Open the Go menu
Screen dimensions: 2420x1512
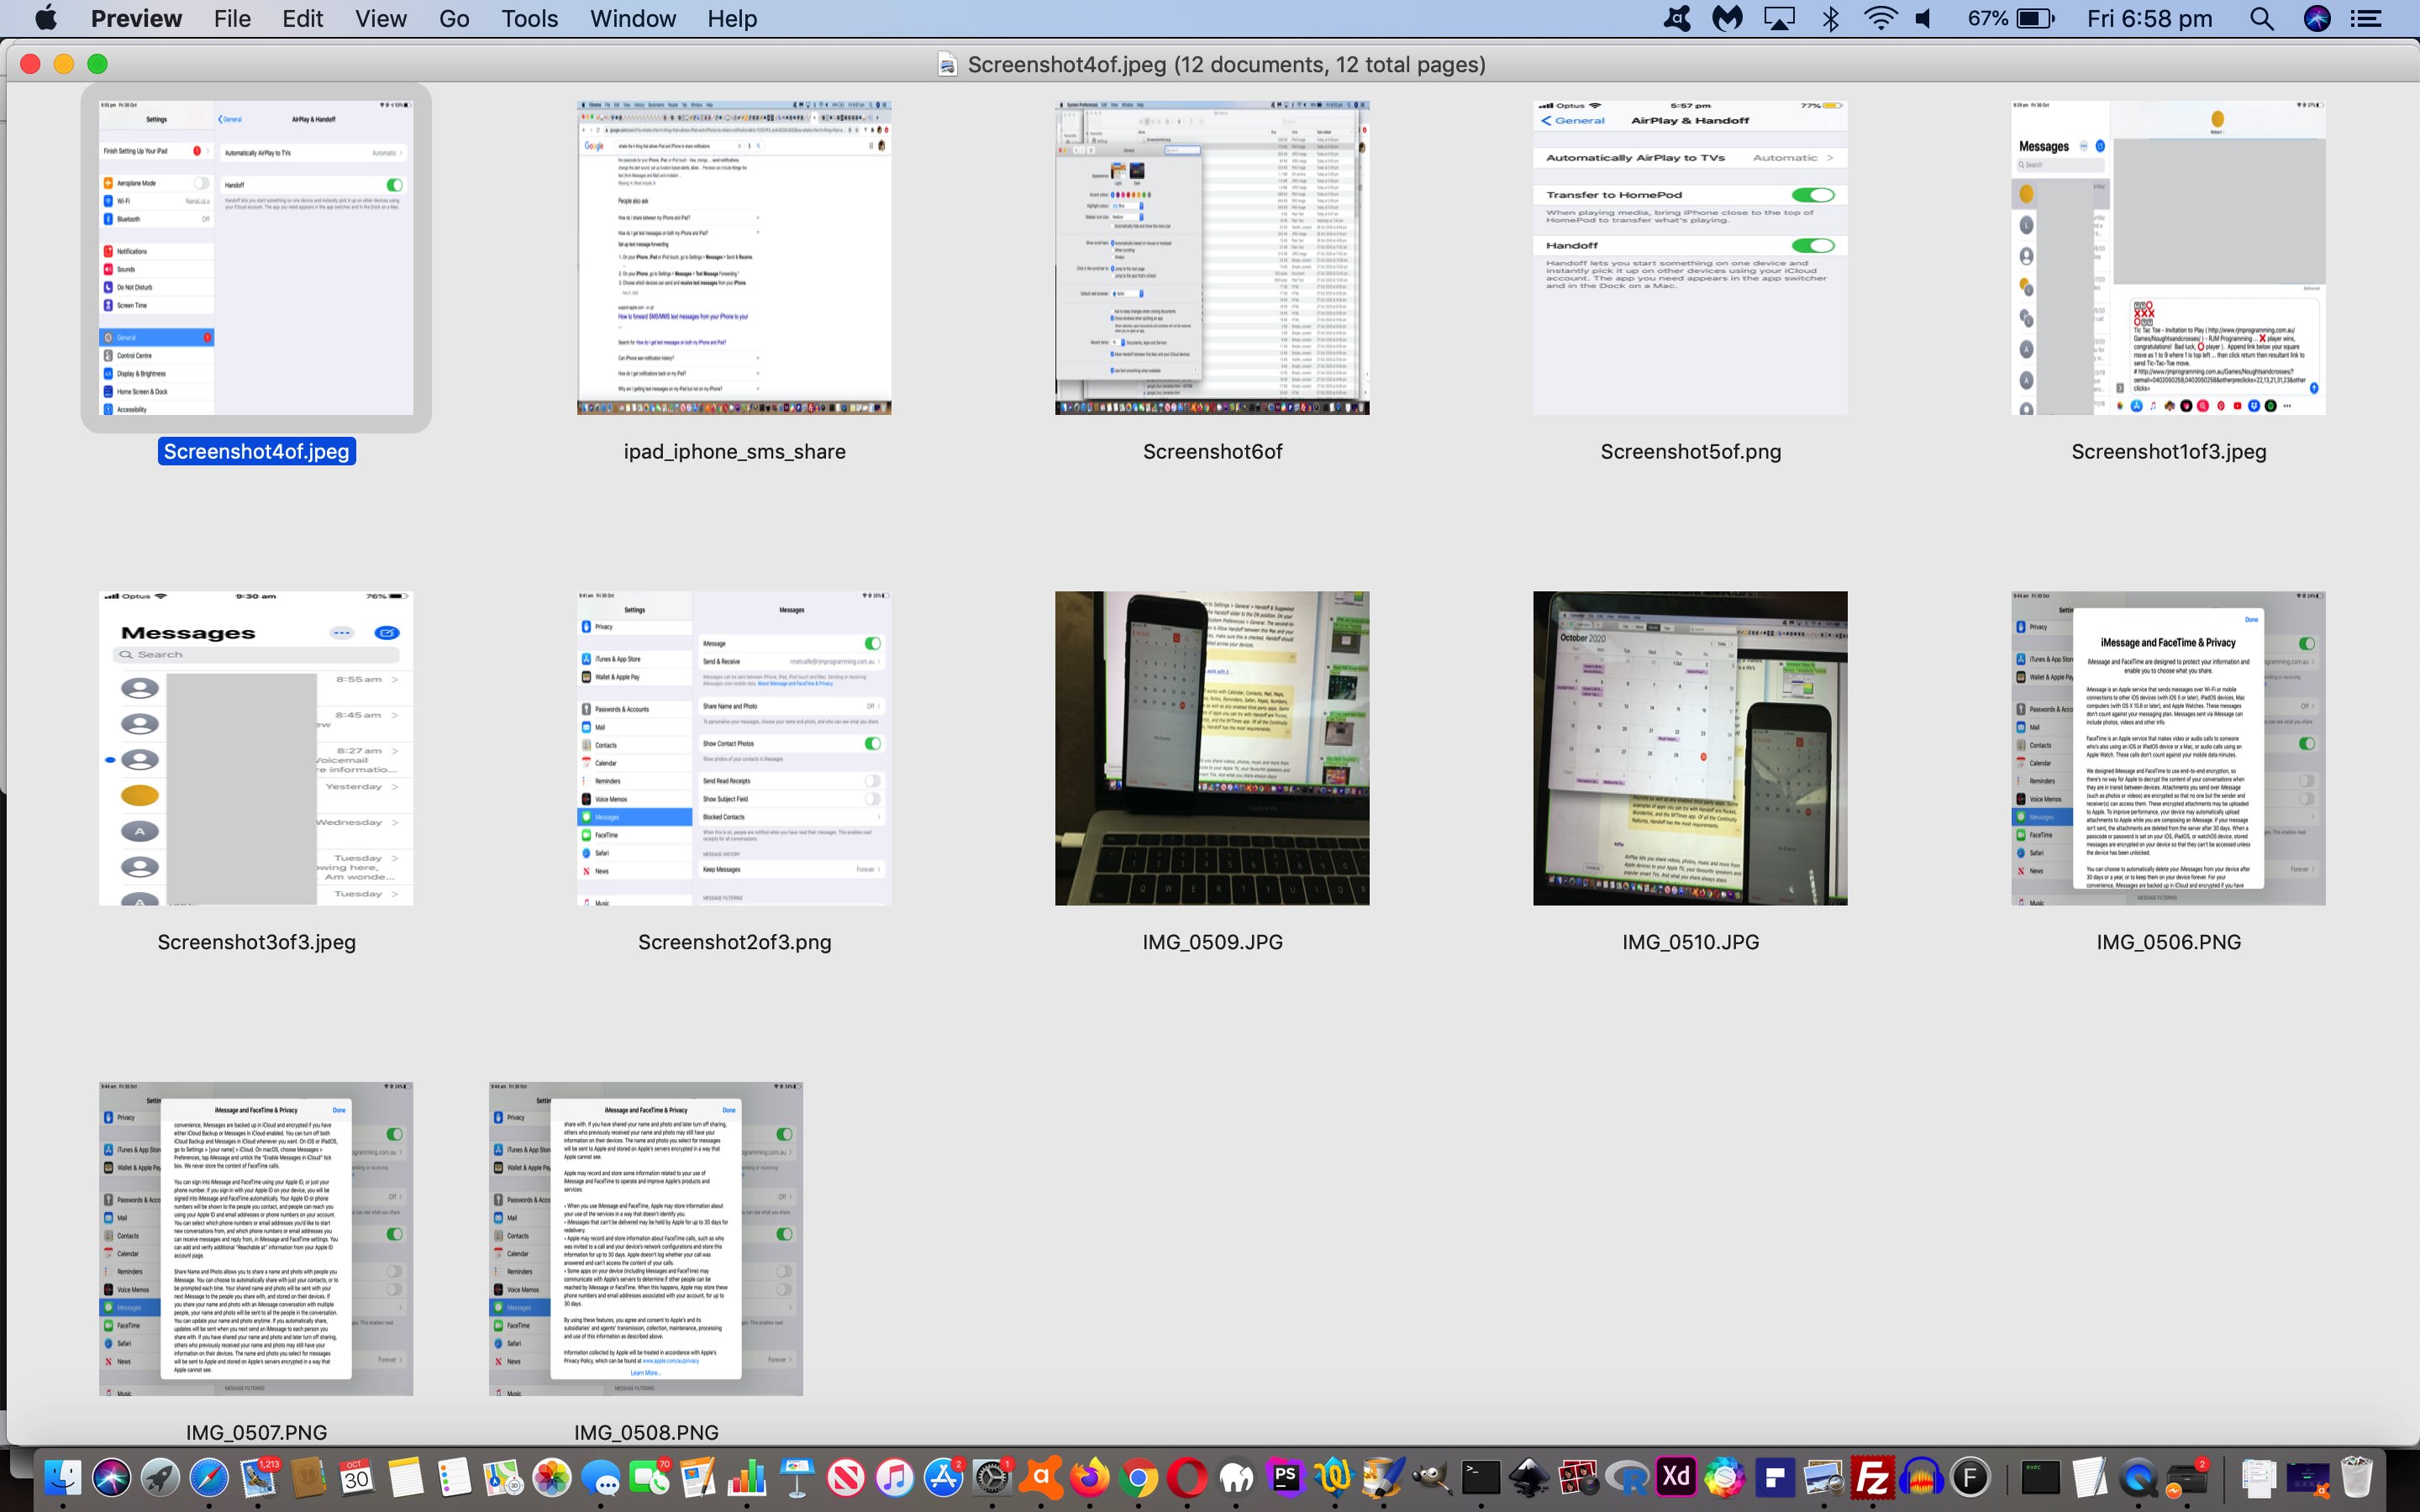click(454, 18)
